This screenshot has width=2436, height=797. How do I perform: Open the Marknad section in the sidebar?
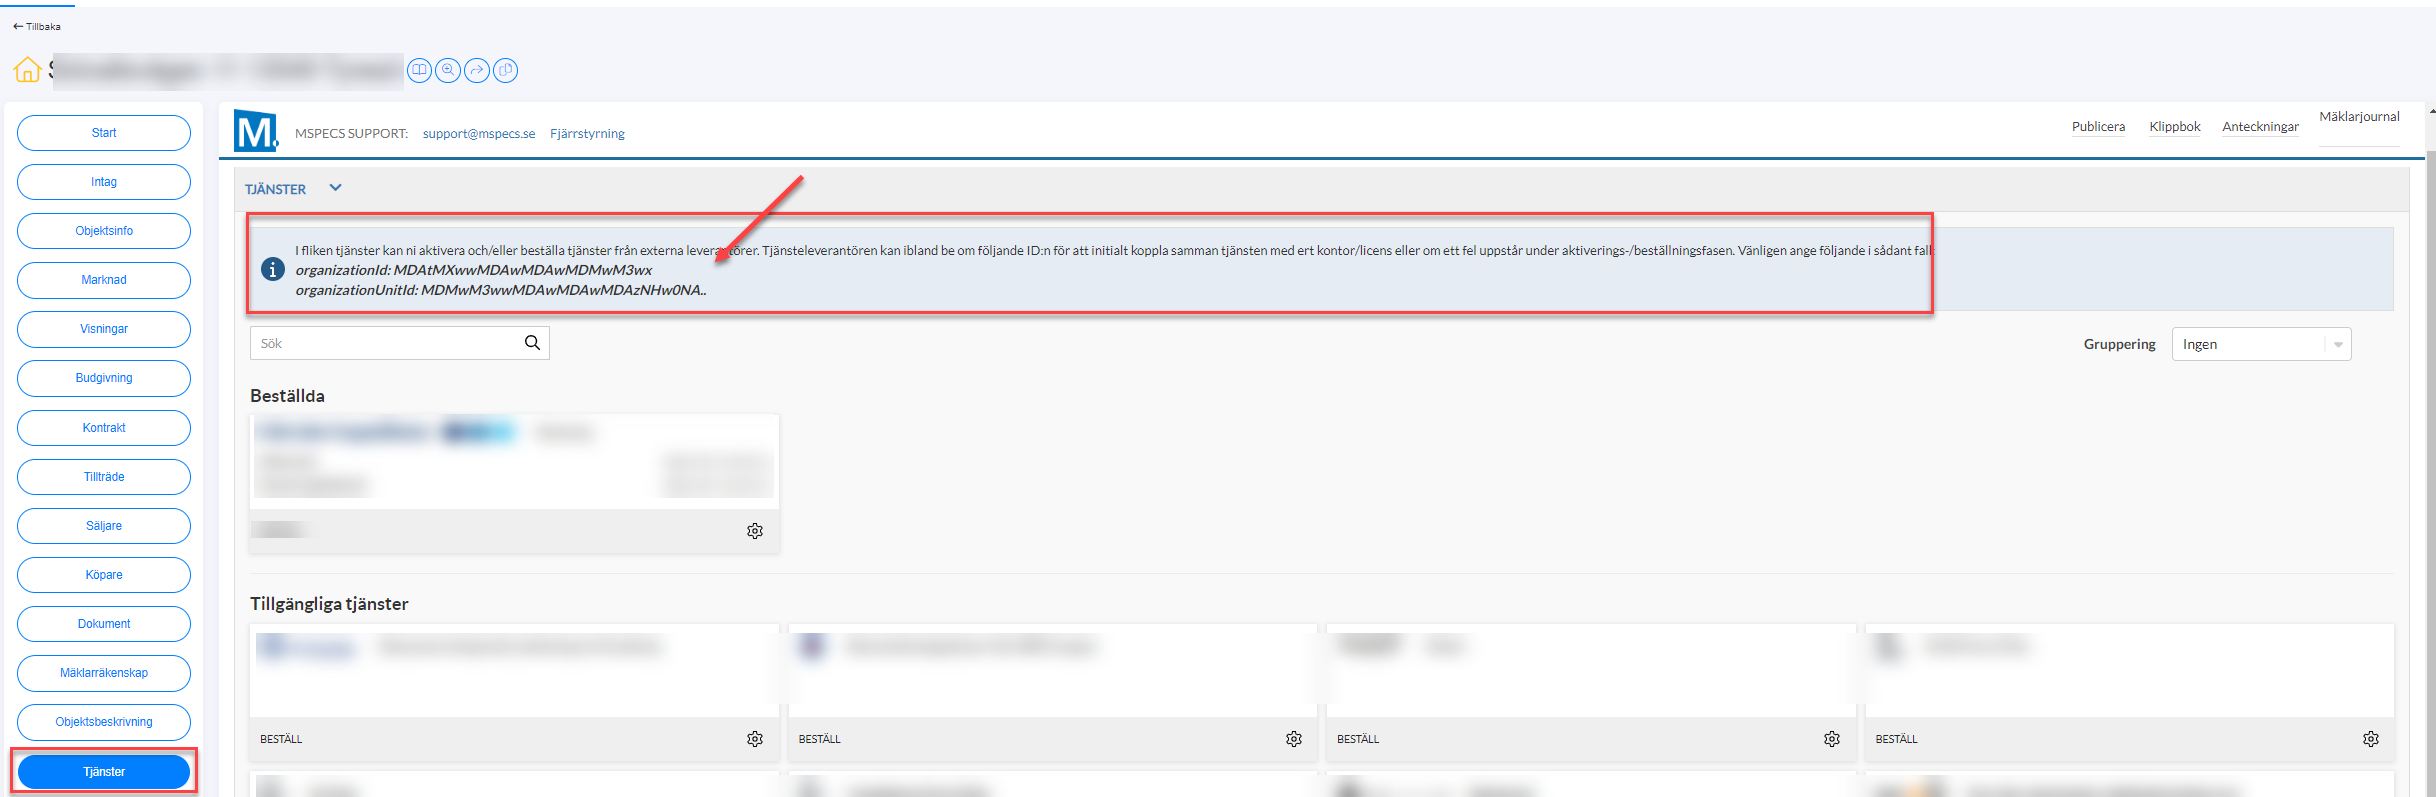[x=104, y=280]
